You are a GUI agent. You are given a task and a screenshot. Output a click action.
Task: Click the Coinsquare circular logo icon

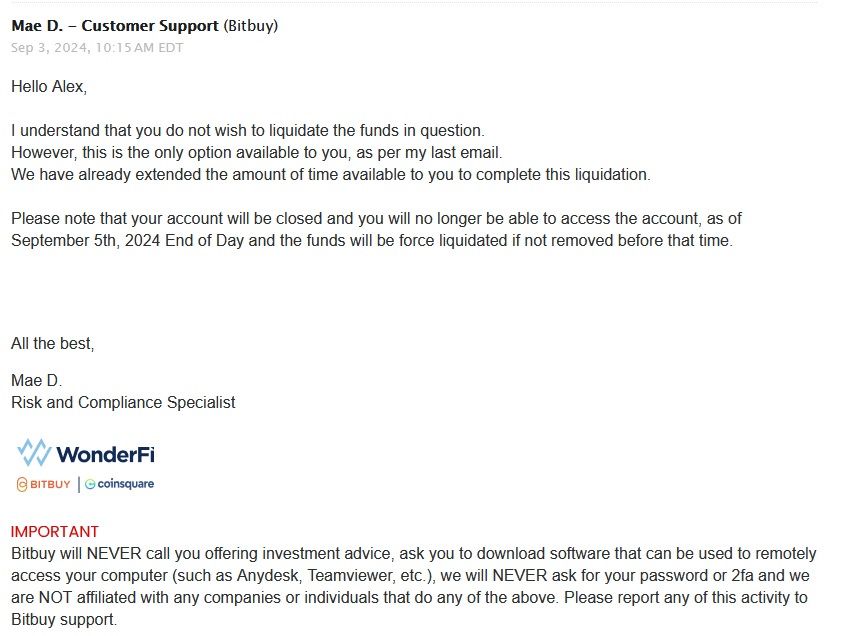[x=90, y=484]
